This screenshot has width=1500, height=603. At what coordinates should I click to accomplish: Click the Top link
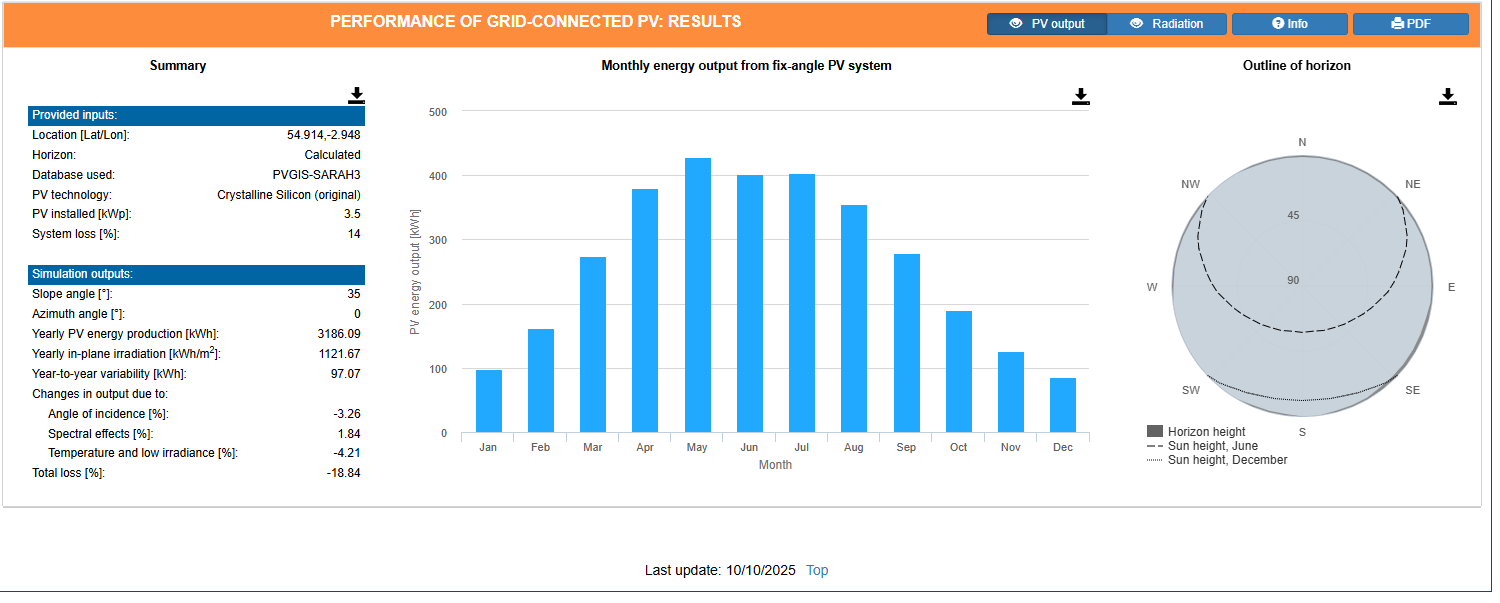817,571
